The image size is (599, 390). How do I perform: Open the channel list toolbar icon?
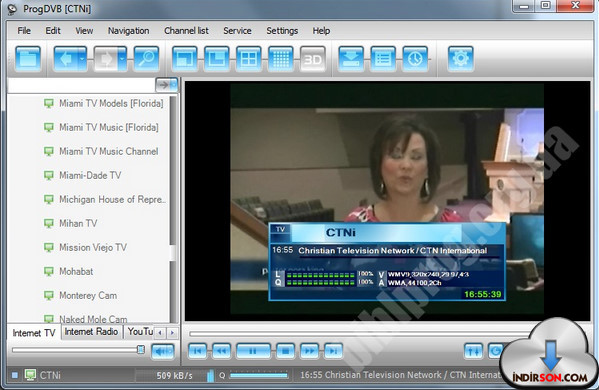click(x=383, y=59)
